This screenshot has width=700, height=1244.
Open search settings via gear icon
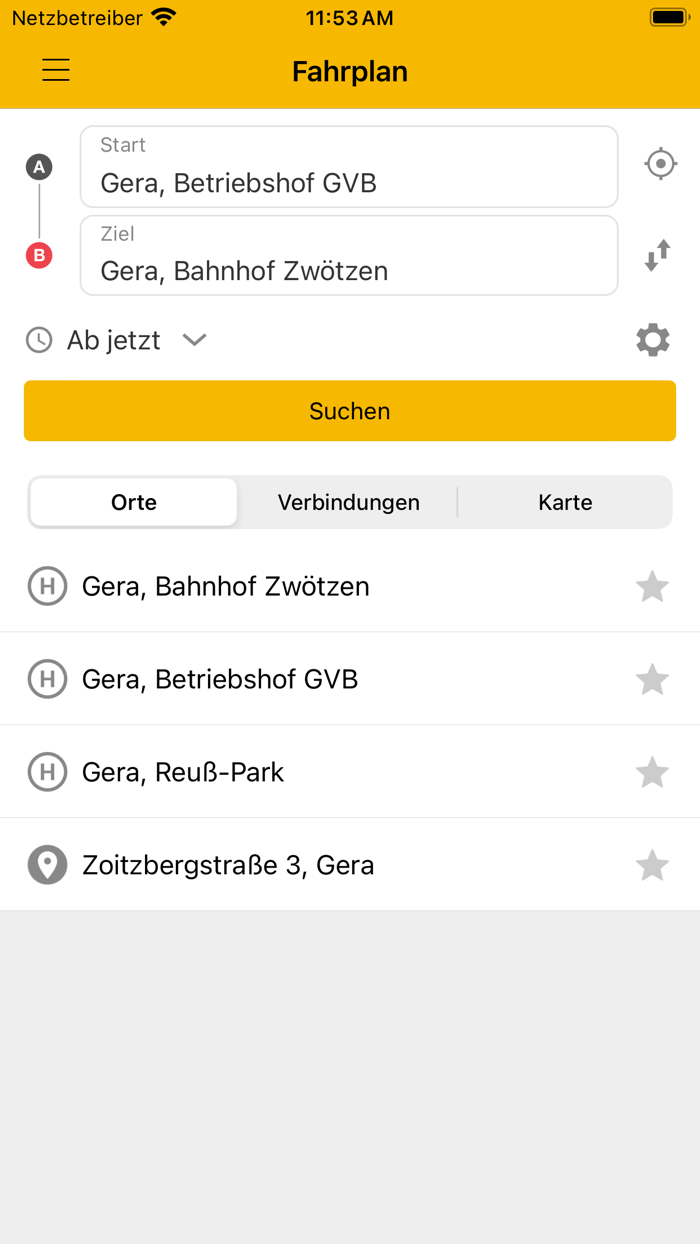(653, 340)
